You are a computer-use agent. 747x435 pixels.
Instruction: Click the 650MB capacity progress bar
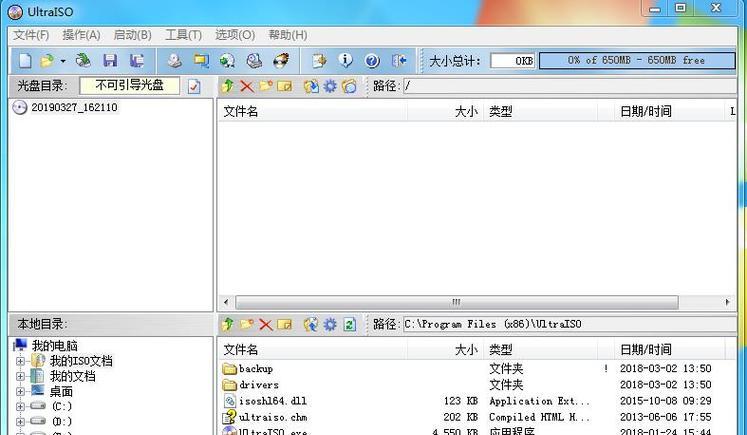click(x=636, y=61)
